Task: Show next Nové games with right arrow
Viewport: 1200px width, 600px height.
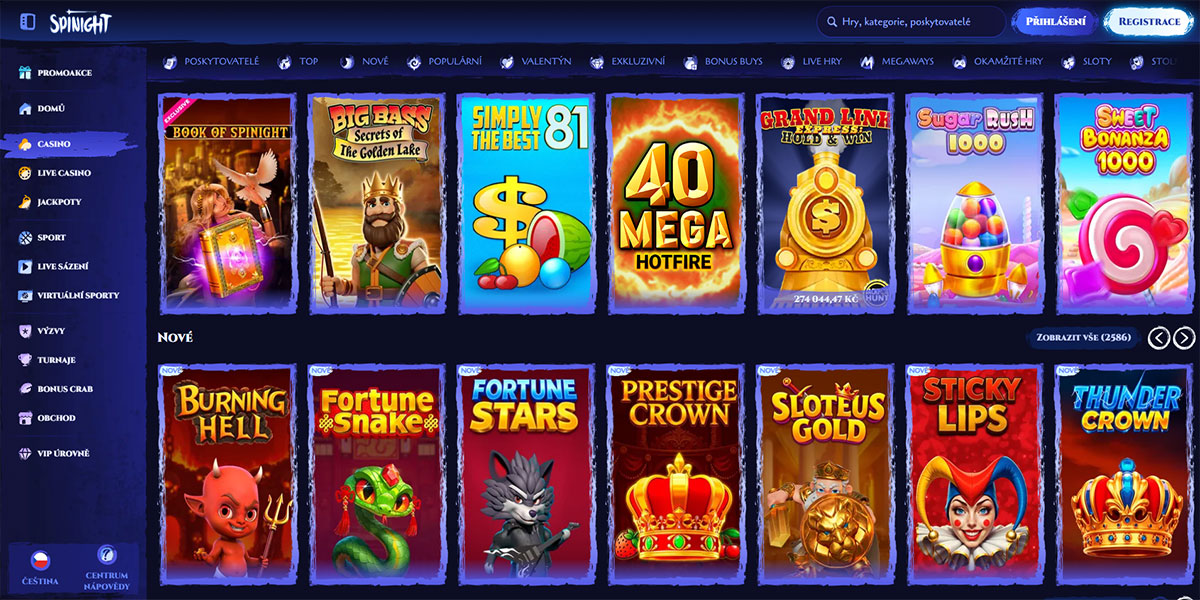Action: [x=1184, y=338]
